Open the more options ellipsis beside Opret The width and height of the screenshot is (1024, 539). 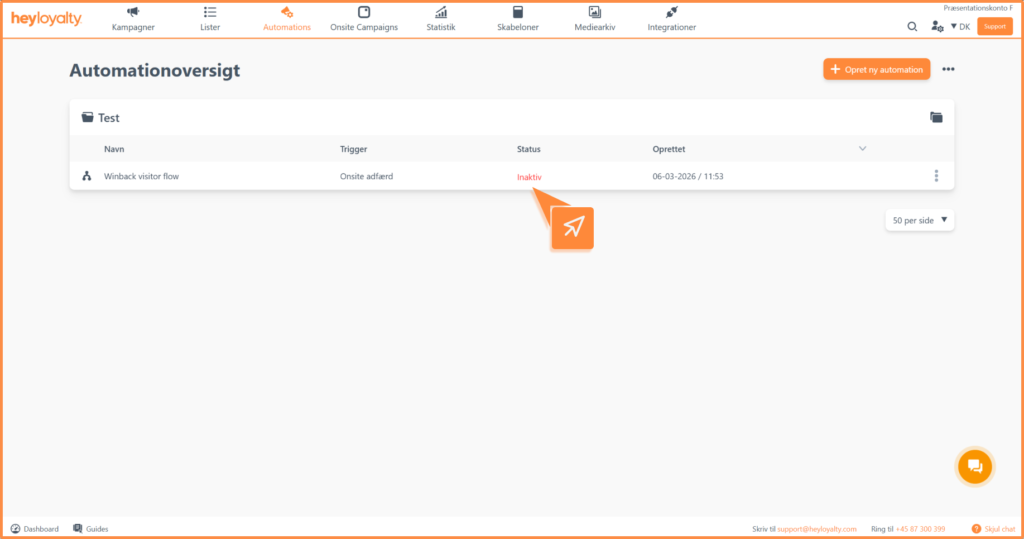(948, 69)
